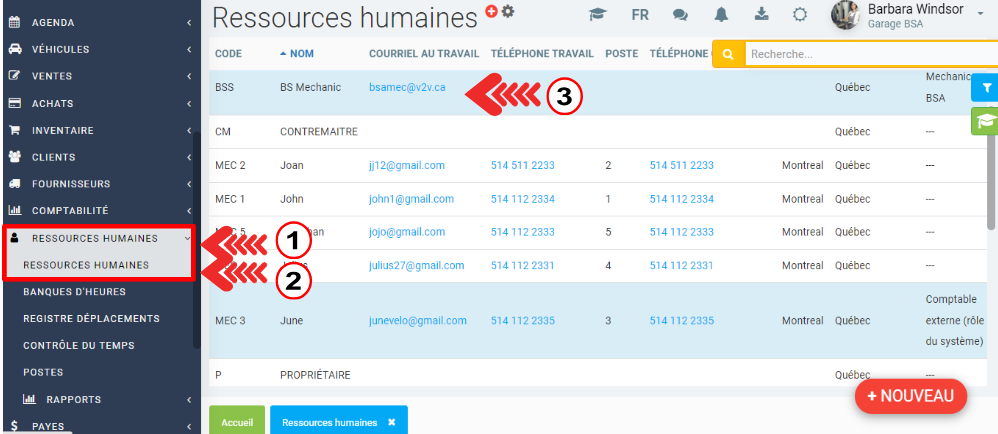
Task: Go to the Accueil tab
Action: (x=237, y=422)
